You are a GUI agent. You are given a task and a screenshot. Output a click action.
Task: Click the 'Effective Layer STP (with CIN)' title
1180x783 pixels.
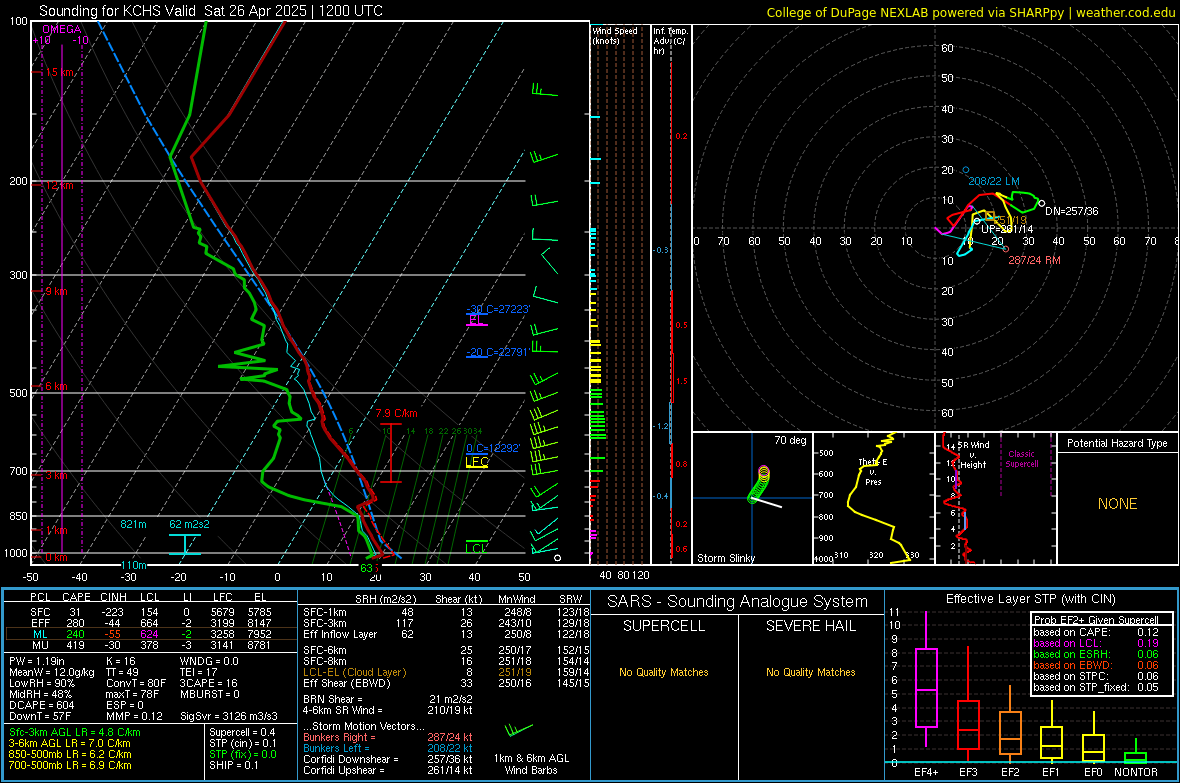click(x=1030, y=599)
